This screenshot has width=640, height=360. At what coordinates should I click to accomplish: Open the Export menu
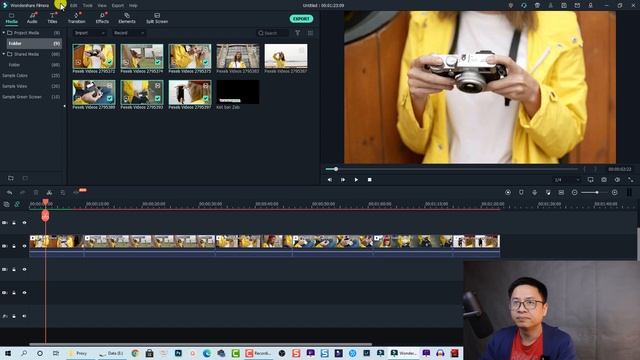(118, 6)
